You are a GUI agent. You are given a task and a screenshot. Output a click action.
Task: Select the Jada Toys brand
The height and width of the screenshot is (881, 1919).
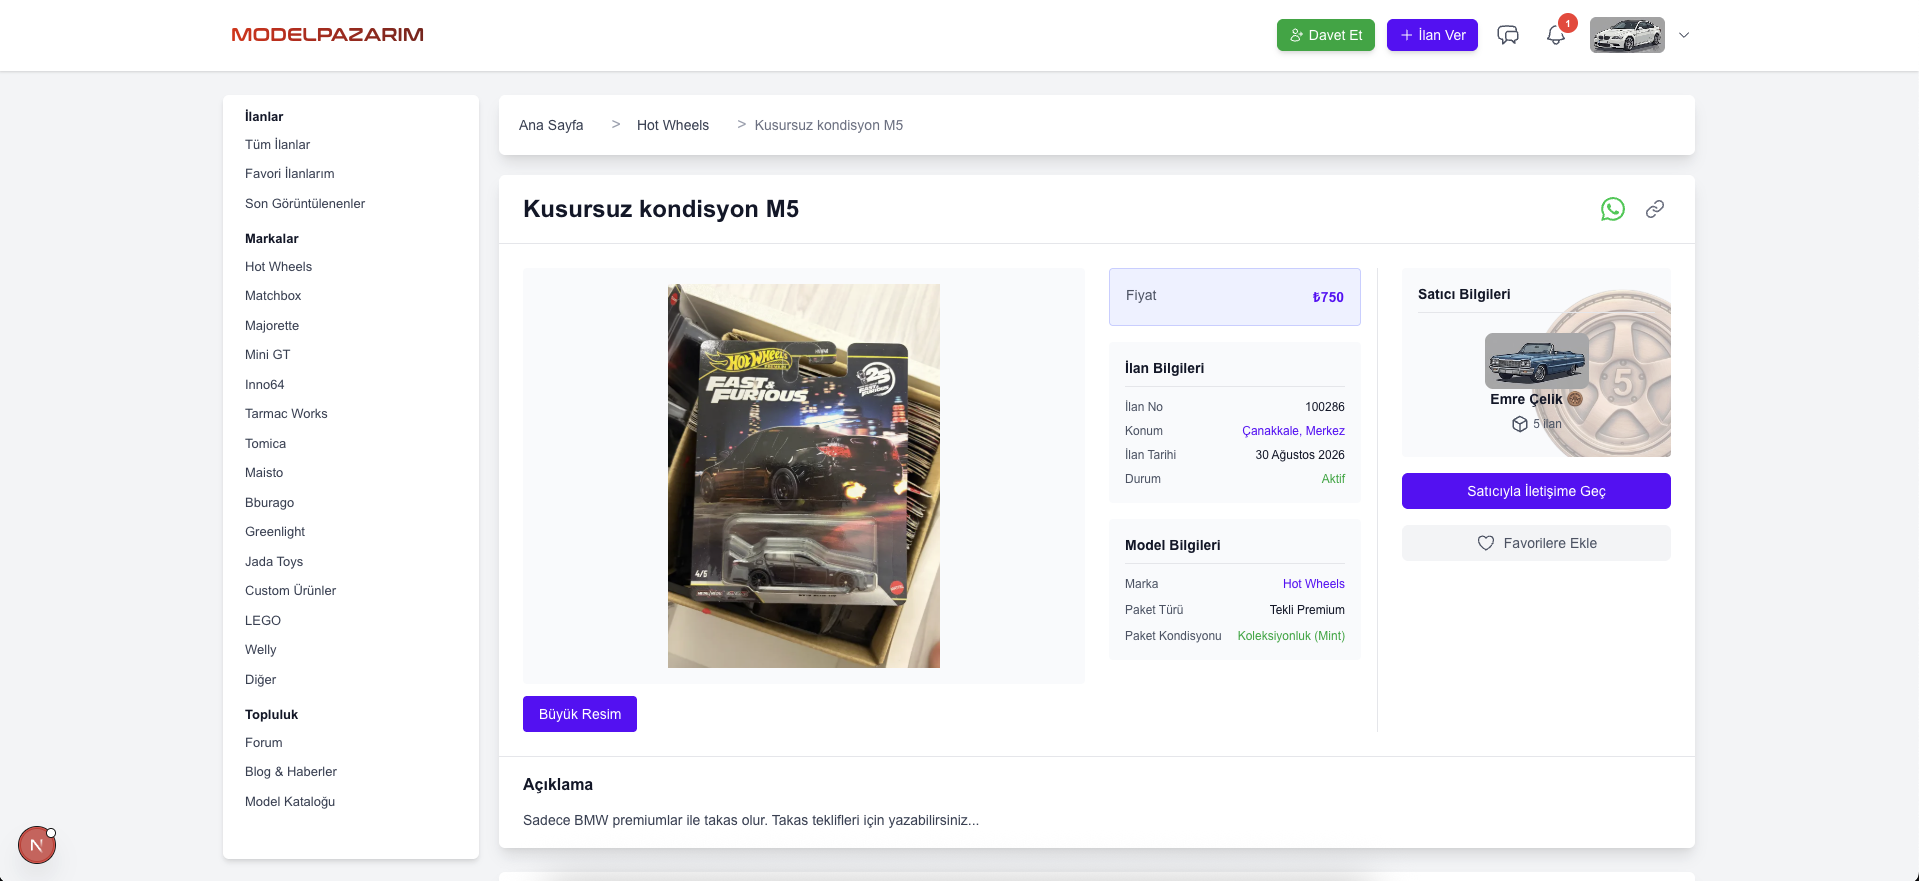[x=274, y=562]
